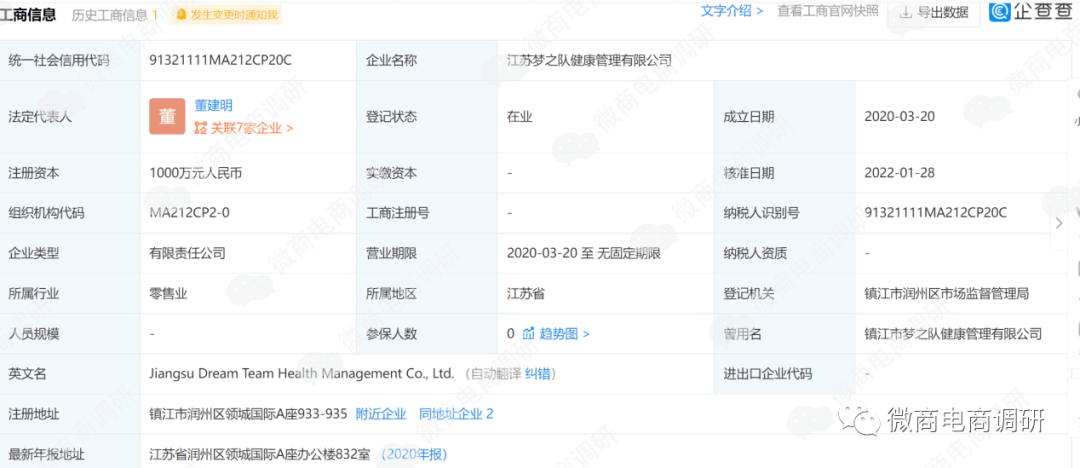1080x468 pixels.
Task: Click the 2020年报 annual report link
Action: point(415,455)
